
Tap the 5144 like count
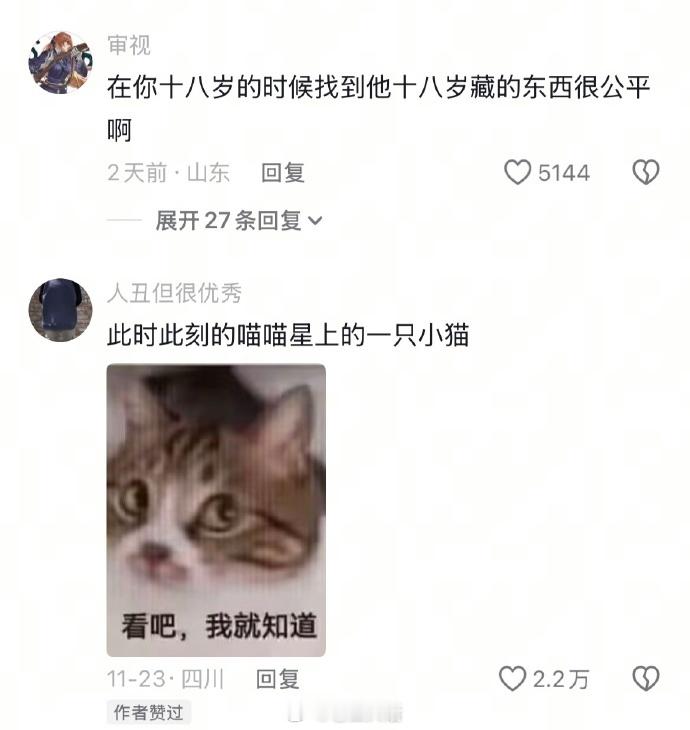564,173
